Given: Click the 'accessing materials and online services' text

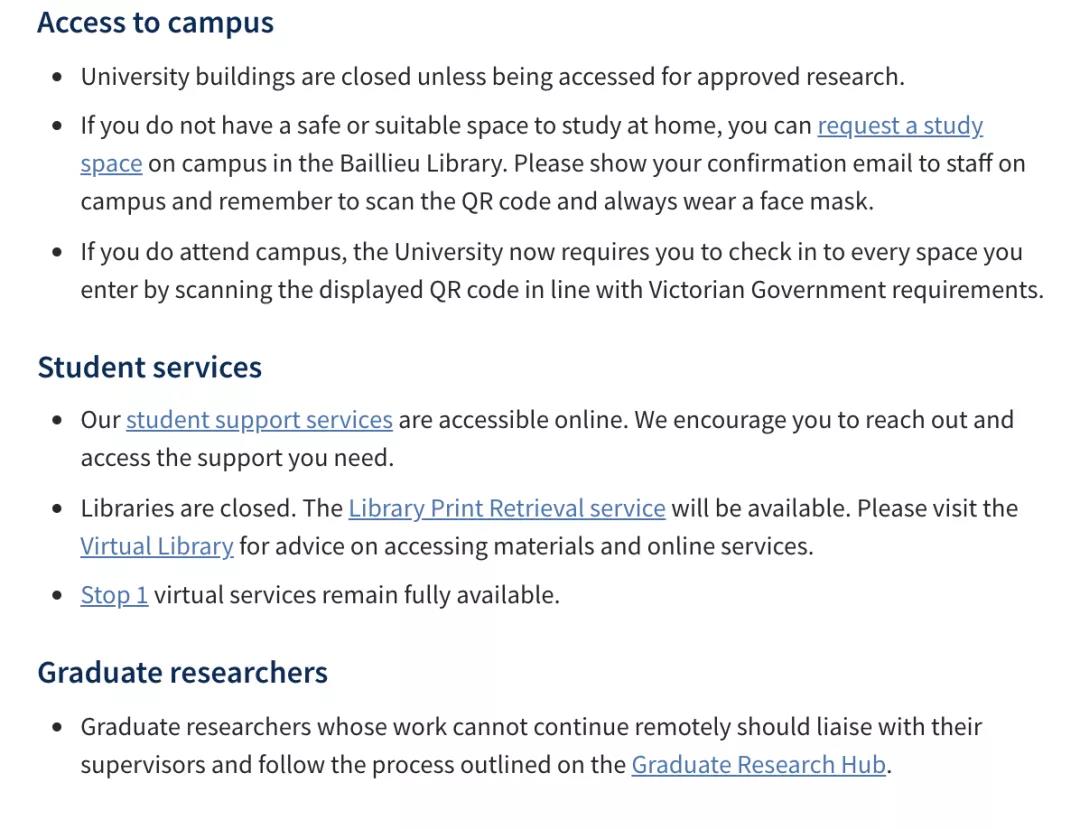Looking at the screenshot, I should pyautogui.click(x=599, y=546).
